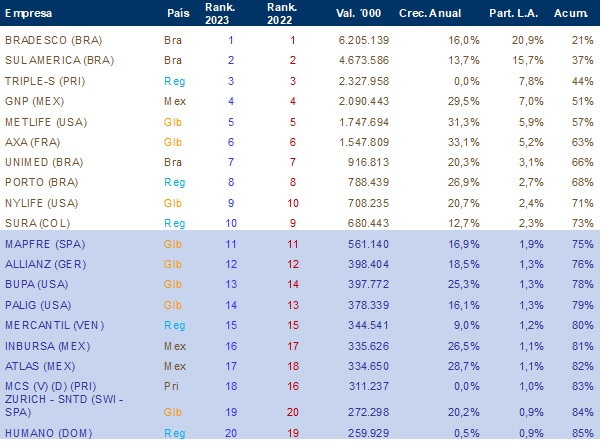The width and height of the screenshot is (601, 445).
Task: Click the Rank. 2023 column header
Action: click(231, 15)
